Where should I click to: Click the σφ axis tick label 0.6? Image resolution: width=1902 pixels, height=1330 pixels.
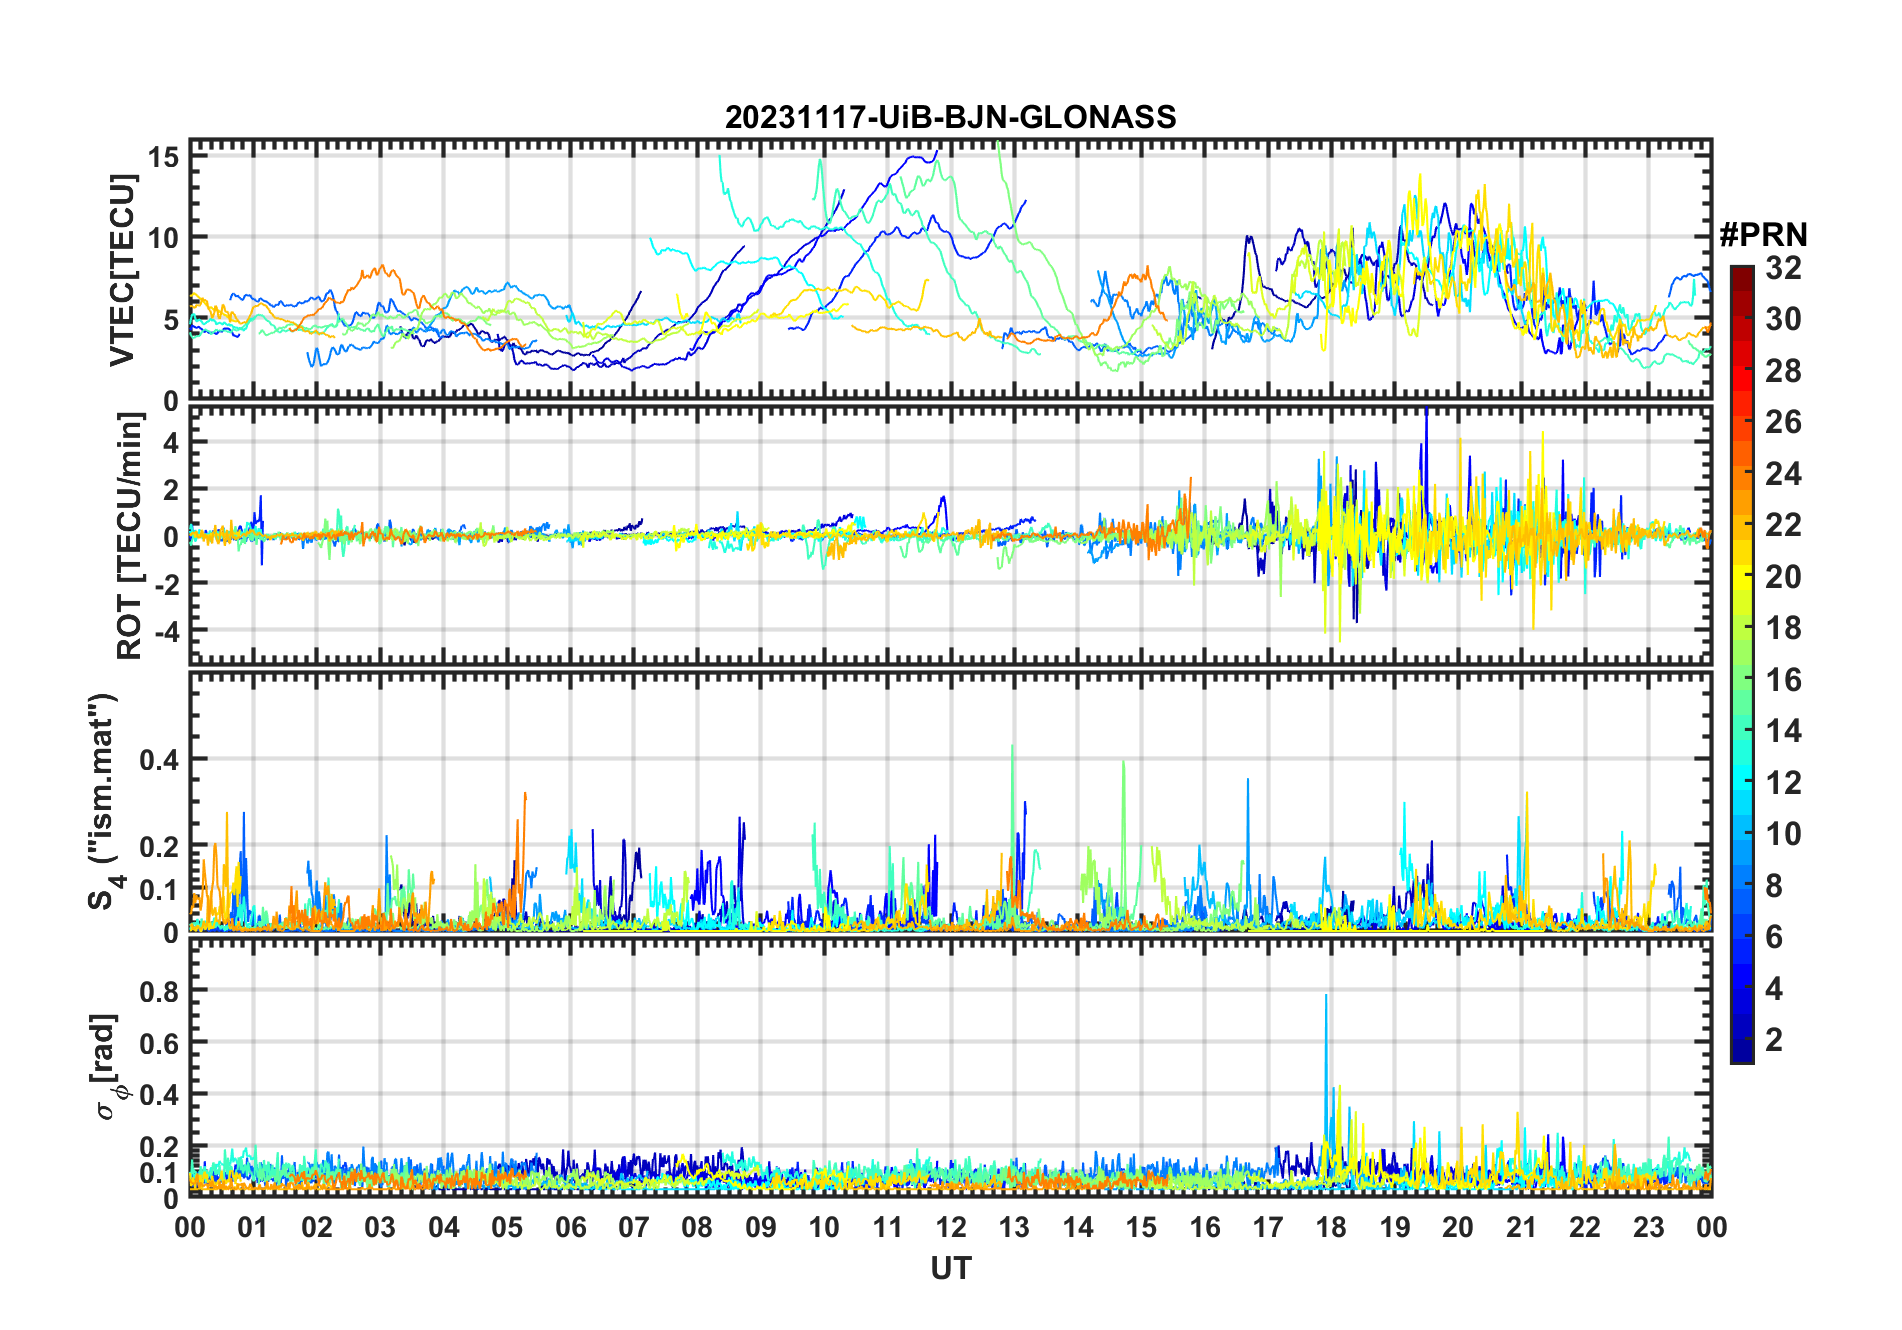(159, 1043)
